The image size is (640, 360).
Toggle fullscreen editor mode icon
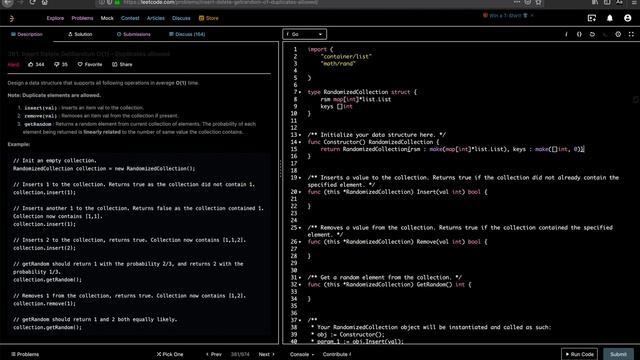click(x=631, y=34)
